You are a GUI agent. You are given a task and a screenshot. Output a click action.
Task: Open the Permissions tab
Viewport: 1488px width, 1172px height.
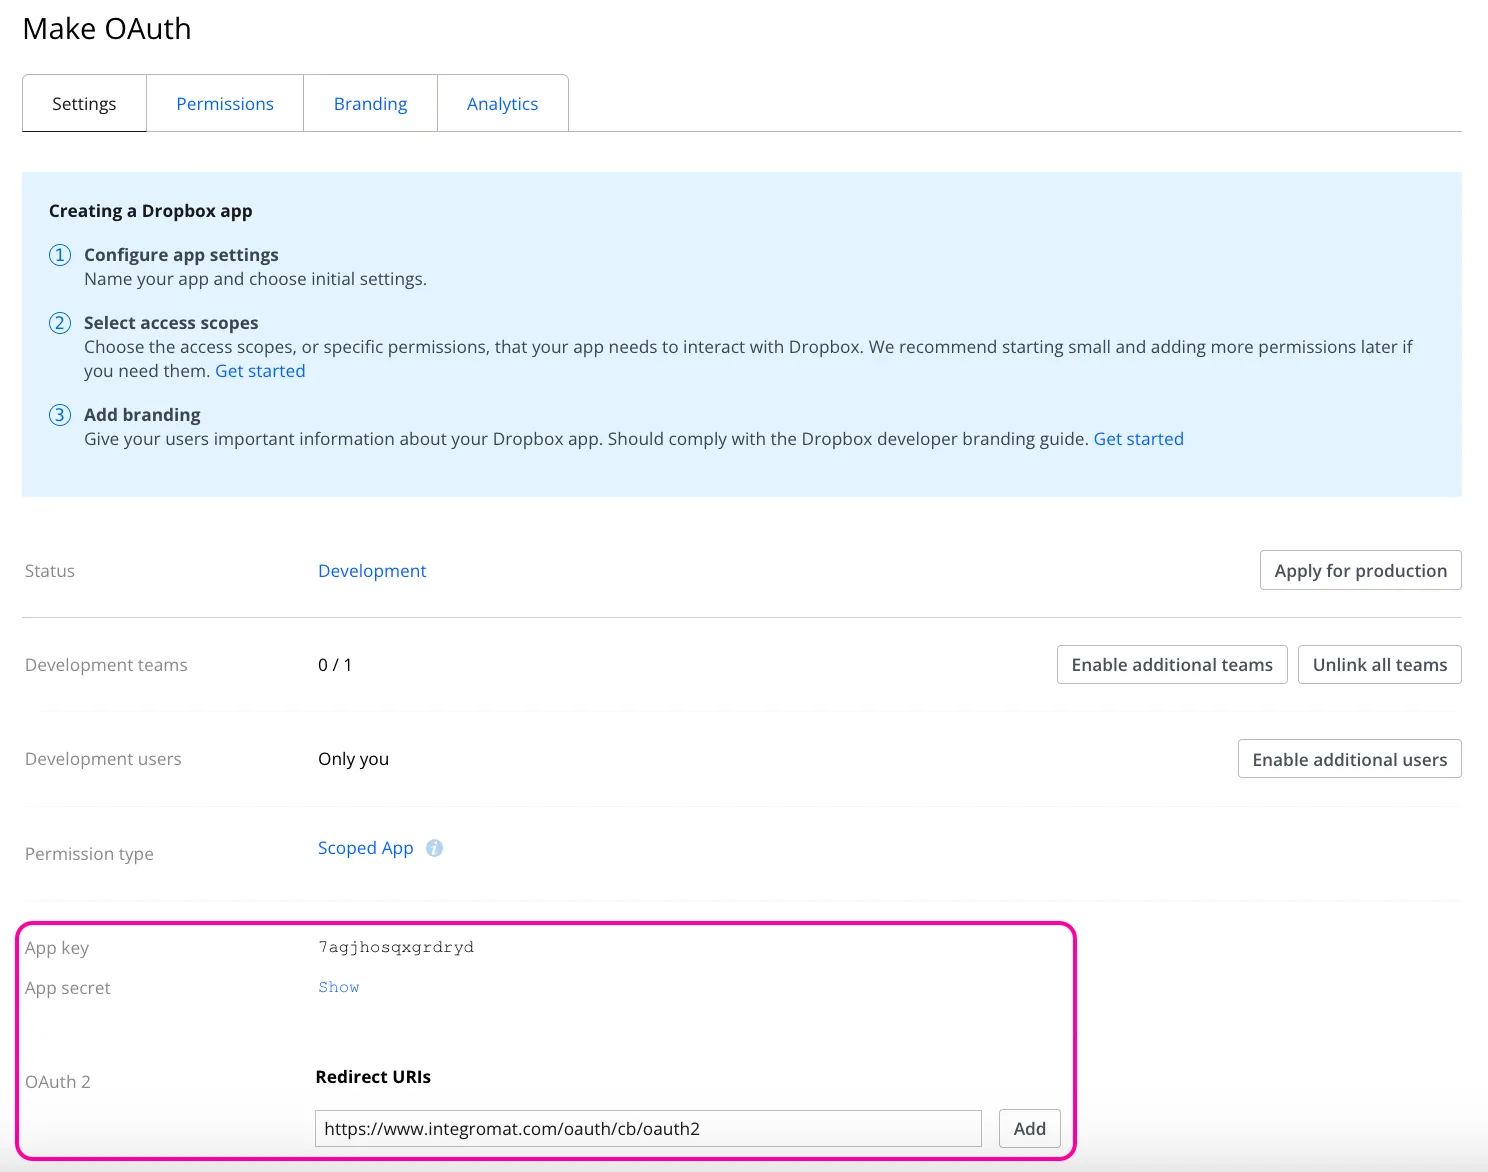[x=225, y=103]
